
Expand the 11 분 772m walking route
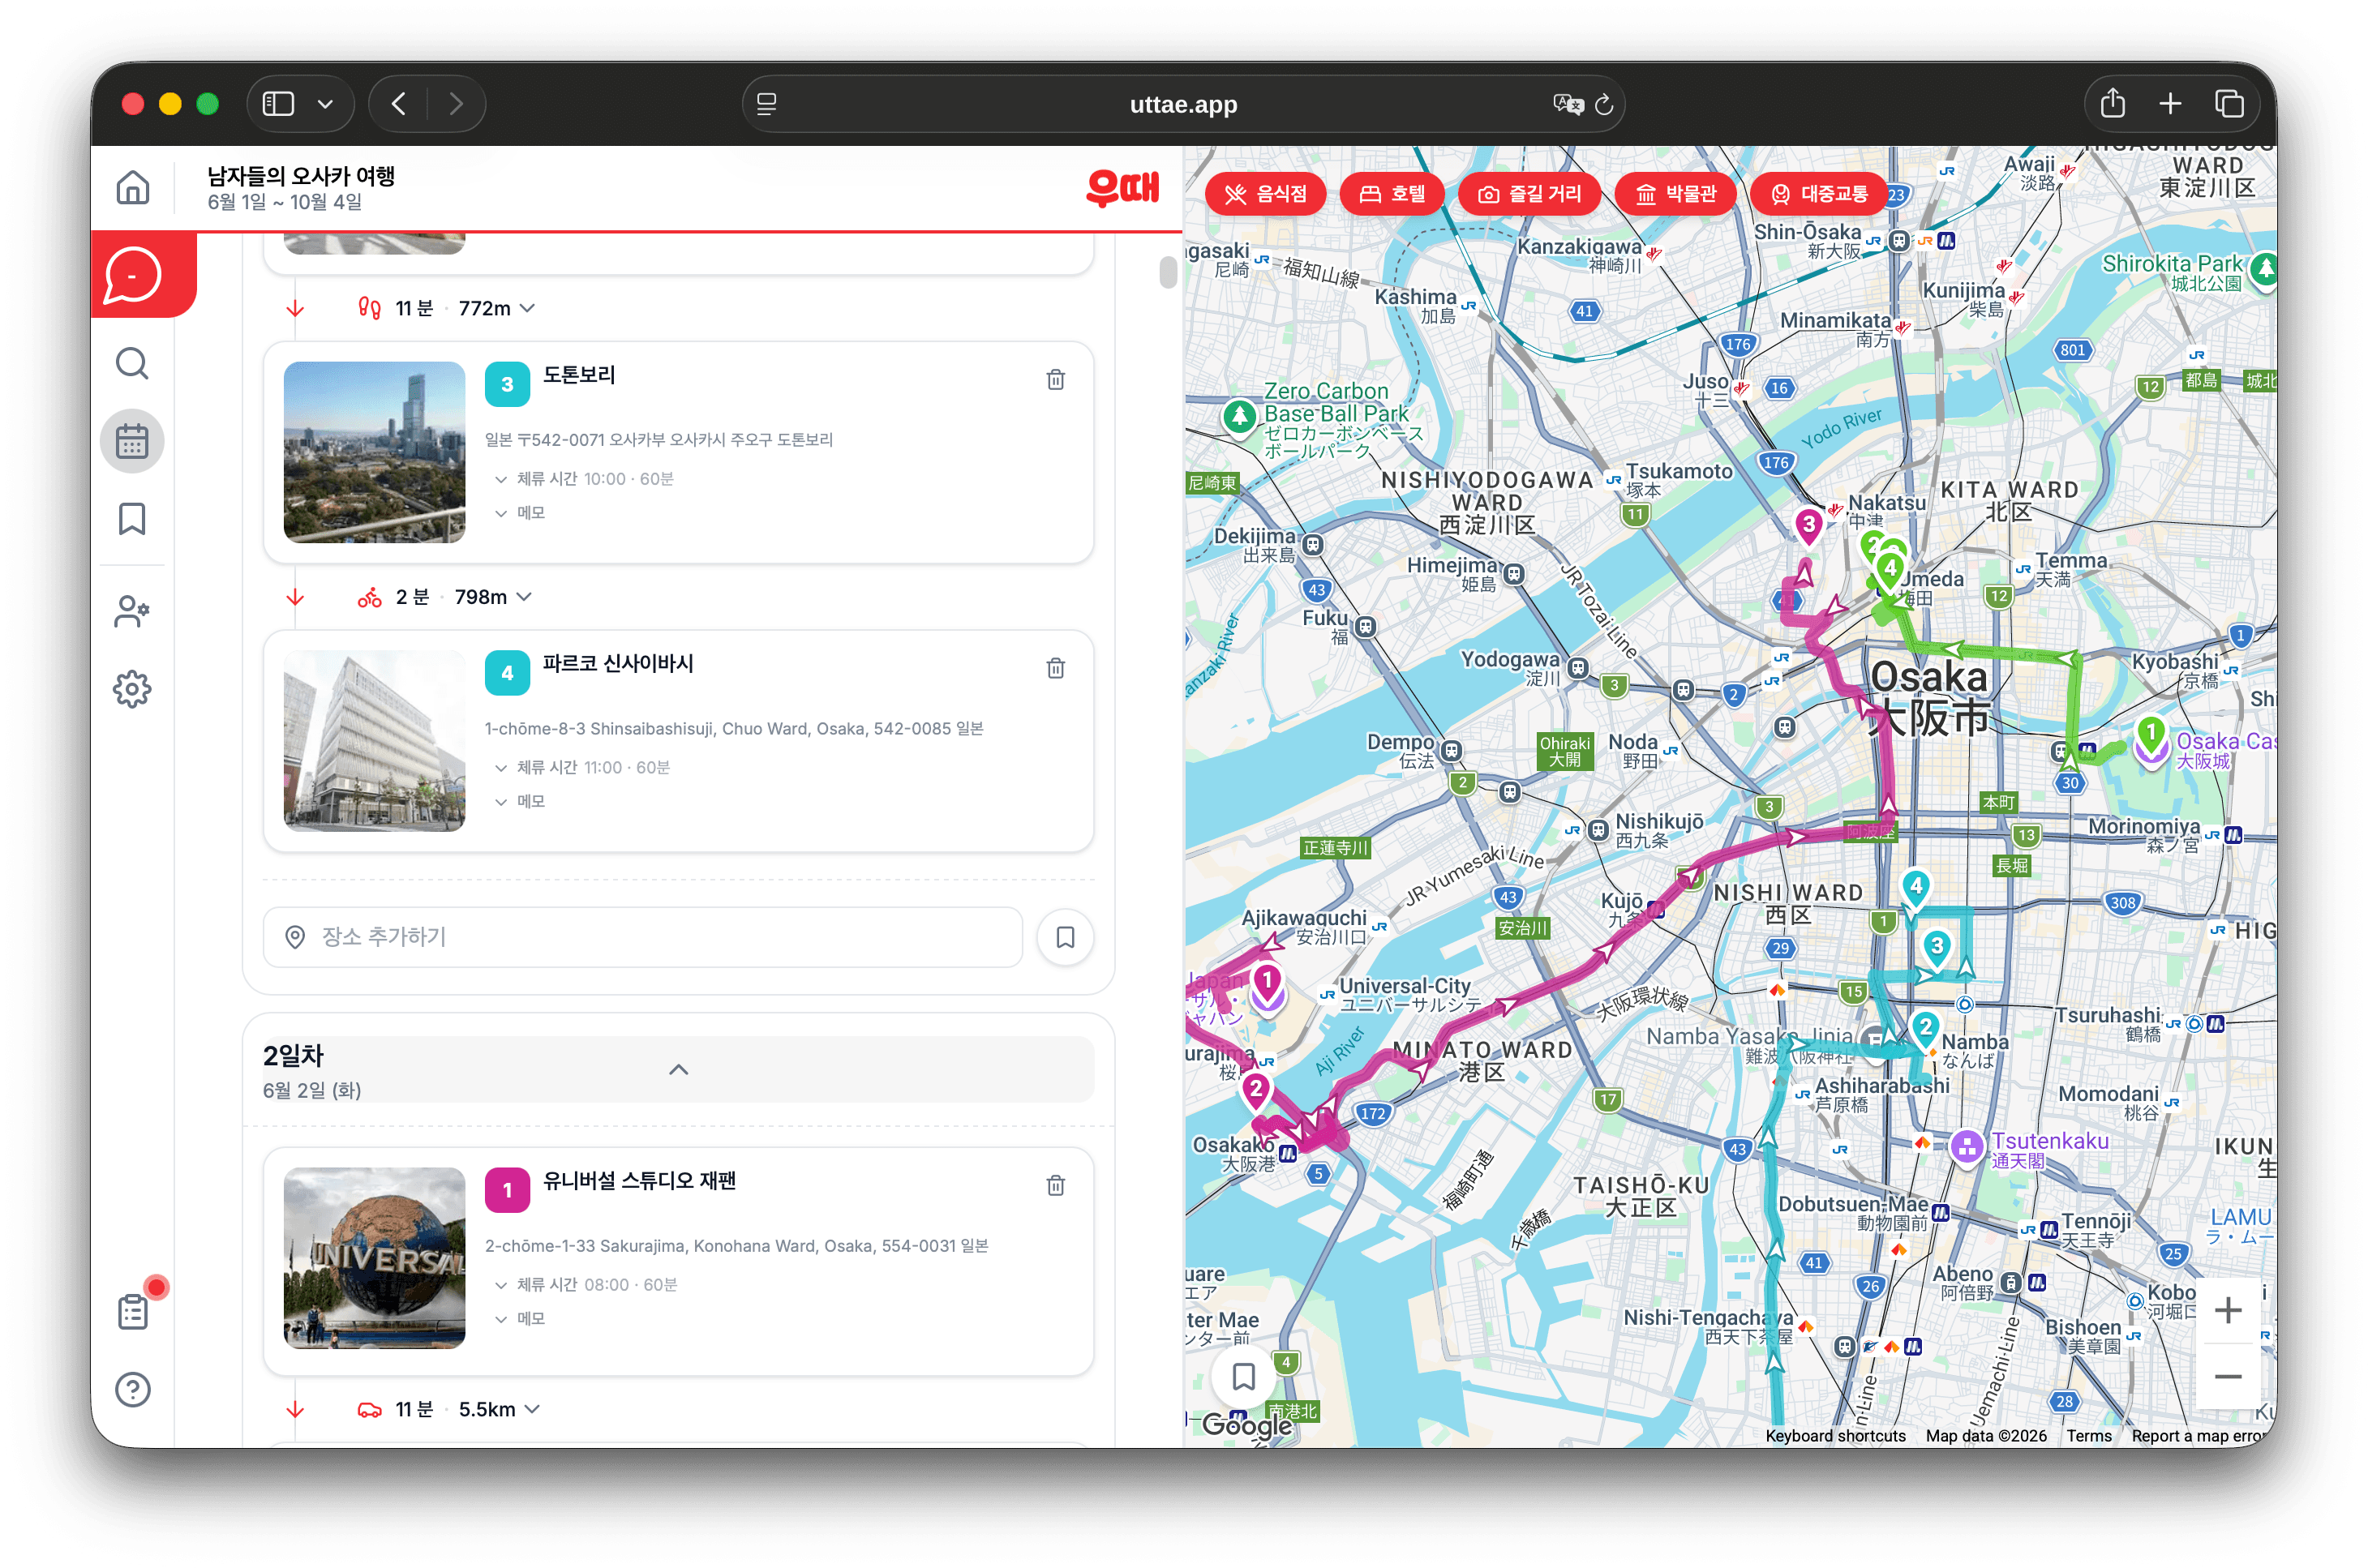click(x=528, y=308)
